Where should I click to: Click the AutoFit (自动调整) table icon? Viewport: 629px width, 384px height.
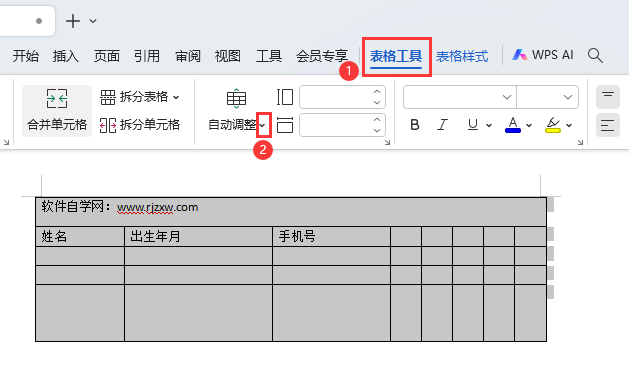[x=236, y=99]
